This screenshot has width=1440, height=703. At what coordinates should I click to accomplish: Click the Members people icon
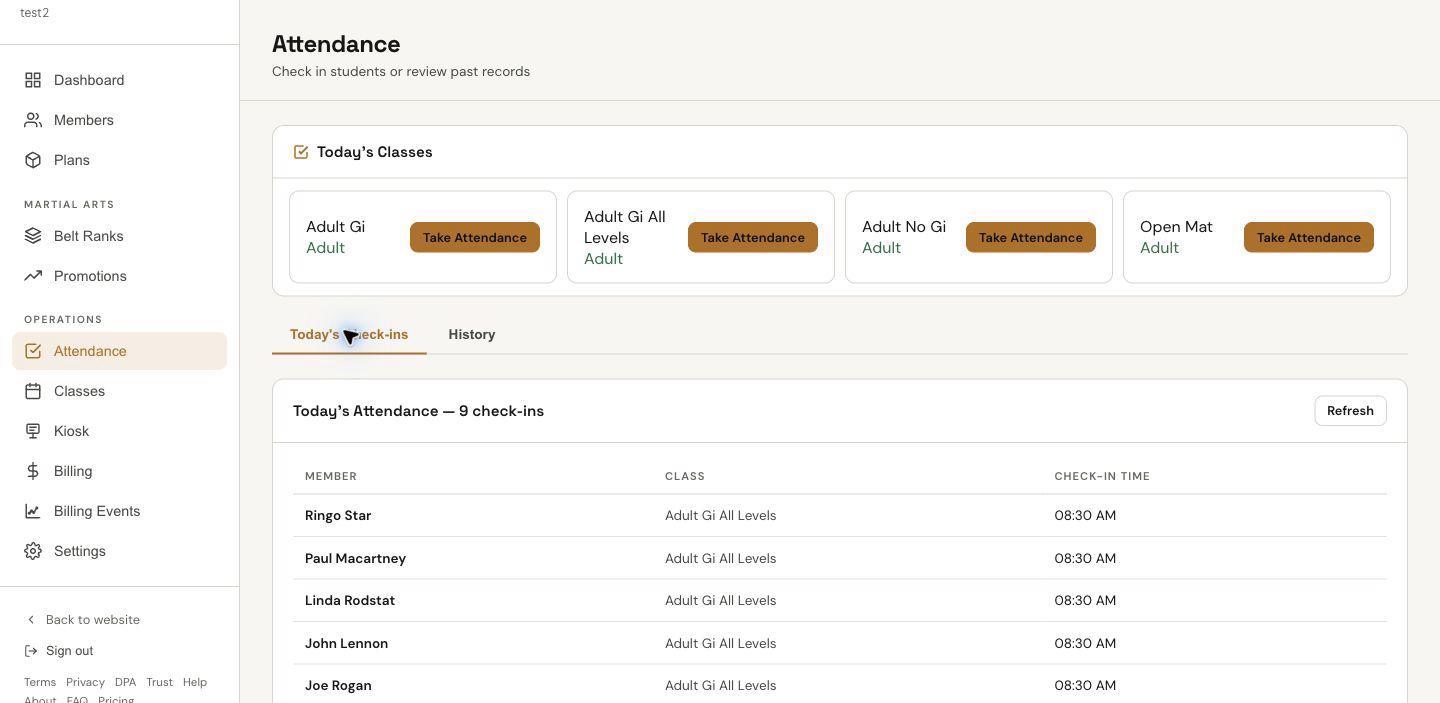click(33, 120)
